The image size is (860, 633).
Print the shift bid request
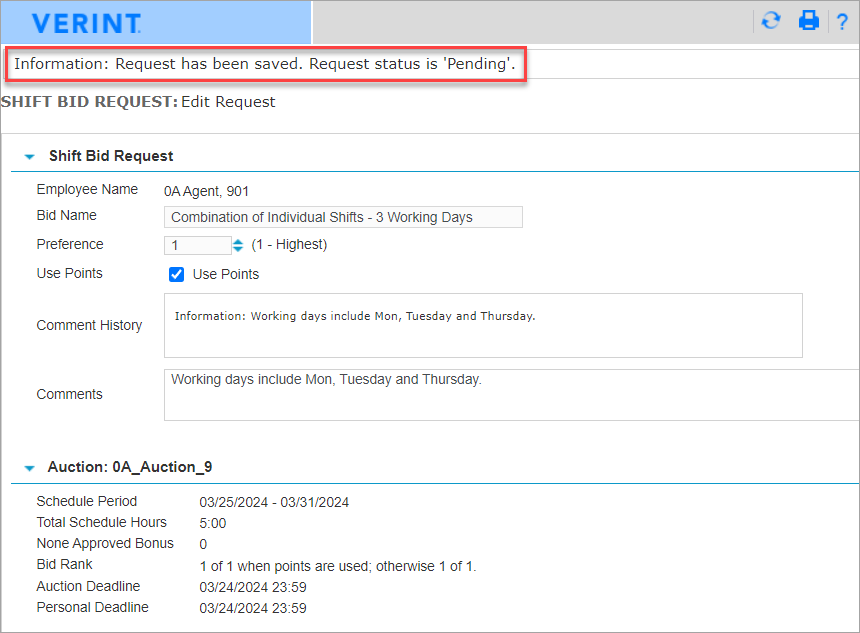point(809,20)
